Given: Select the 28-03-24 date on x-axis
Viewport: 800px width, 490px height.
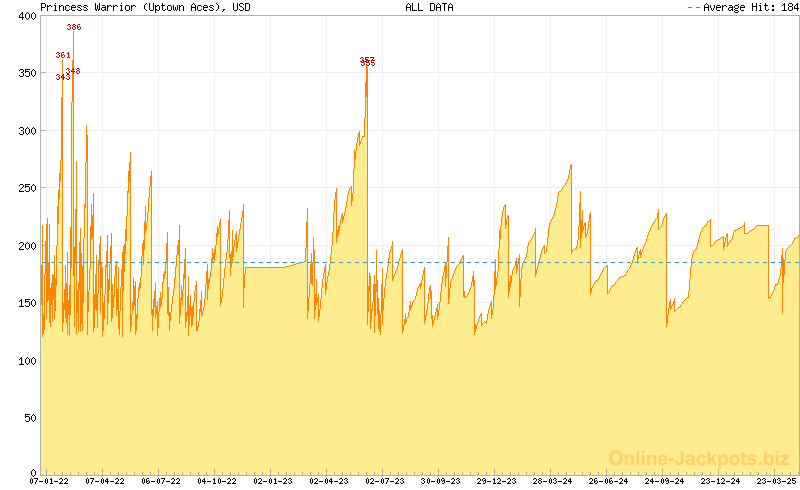Looking at the screenshot, I should 553,481.
